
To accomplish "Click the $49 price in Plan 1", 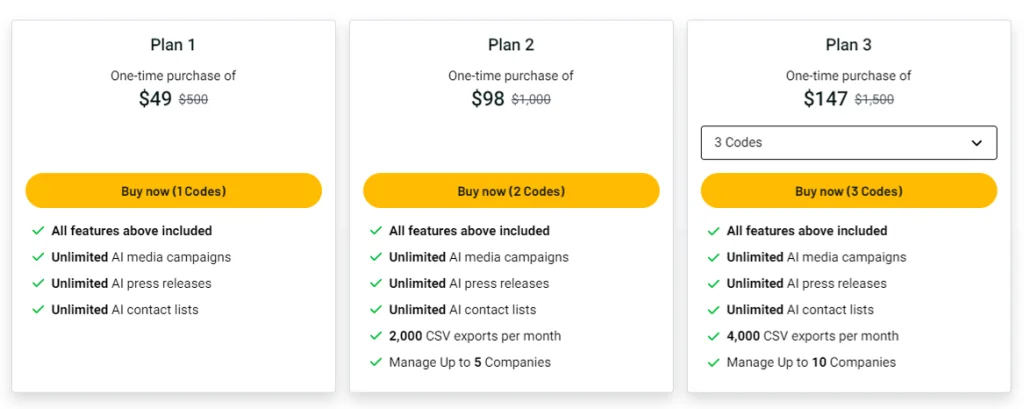I will click(x=155, y=99).
